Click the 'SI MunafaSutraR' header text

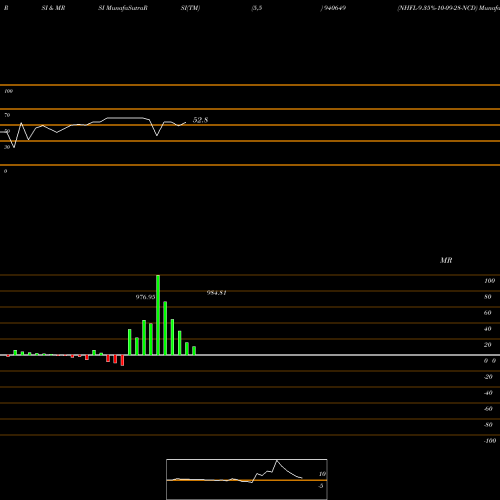tap(123, 8)
